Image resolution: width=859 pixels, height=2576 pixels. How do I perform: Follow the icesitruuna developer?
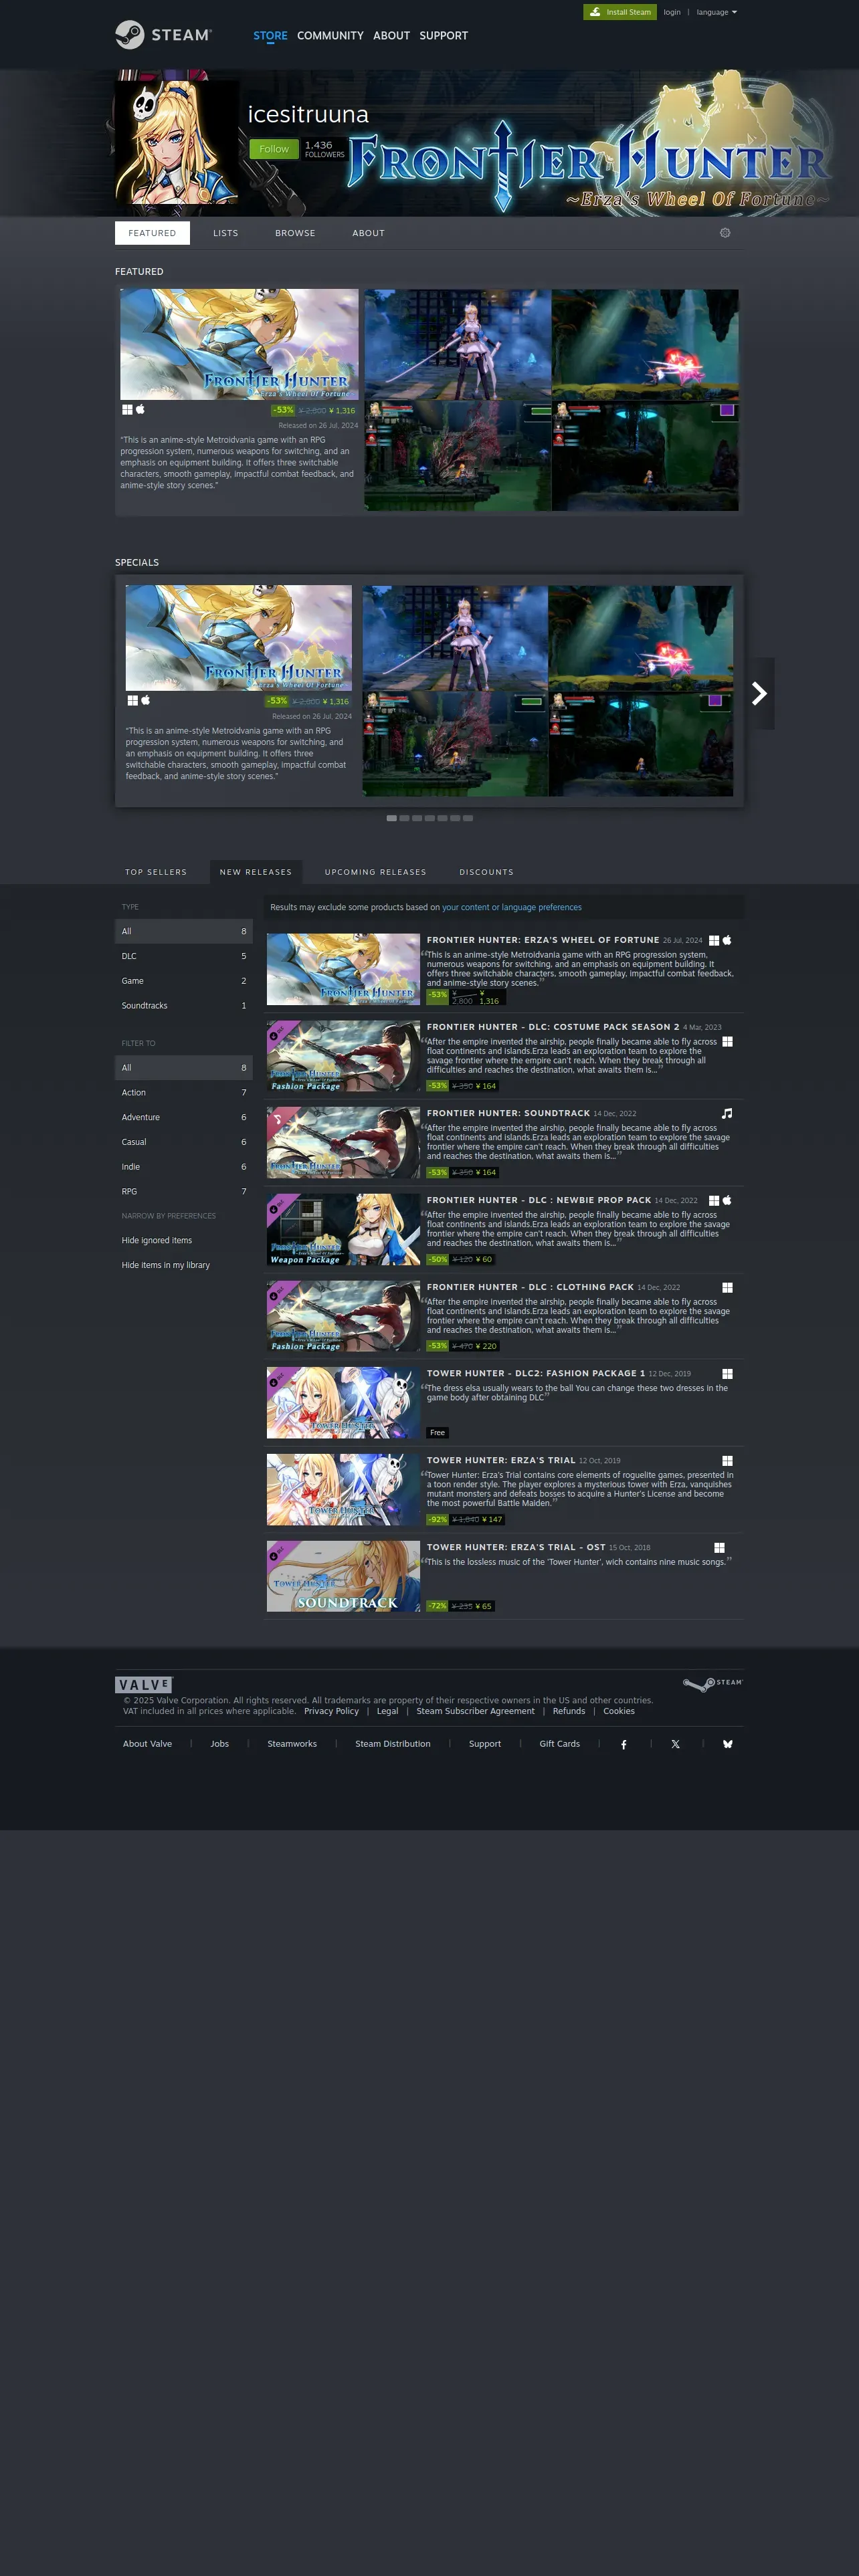pyautogui.click(x=274, y=149)
